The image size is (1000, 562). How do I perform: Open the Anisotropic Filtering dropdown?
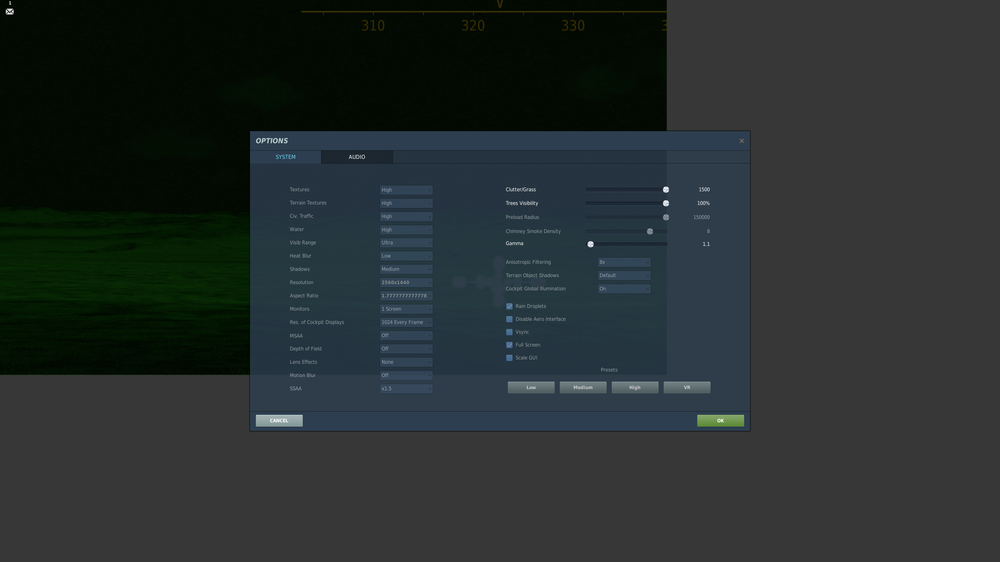pyautogui.click(x=624, y=262)
